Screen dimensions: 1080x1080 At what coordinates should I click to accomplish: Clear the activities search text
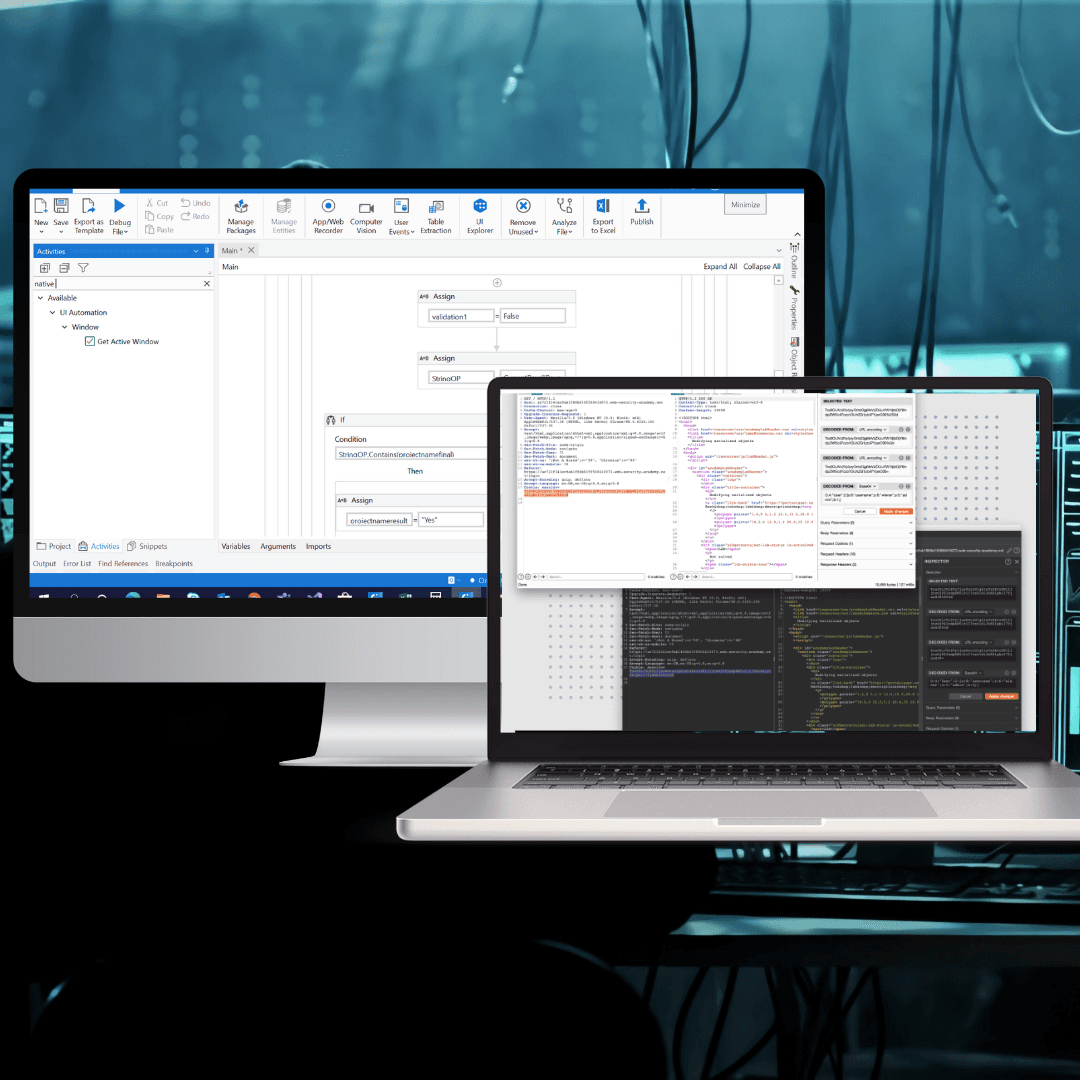tap(207, 284)
